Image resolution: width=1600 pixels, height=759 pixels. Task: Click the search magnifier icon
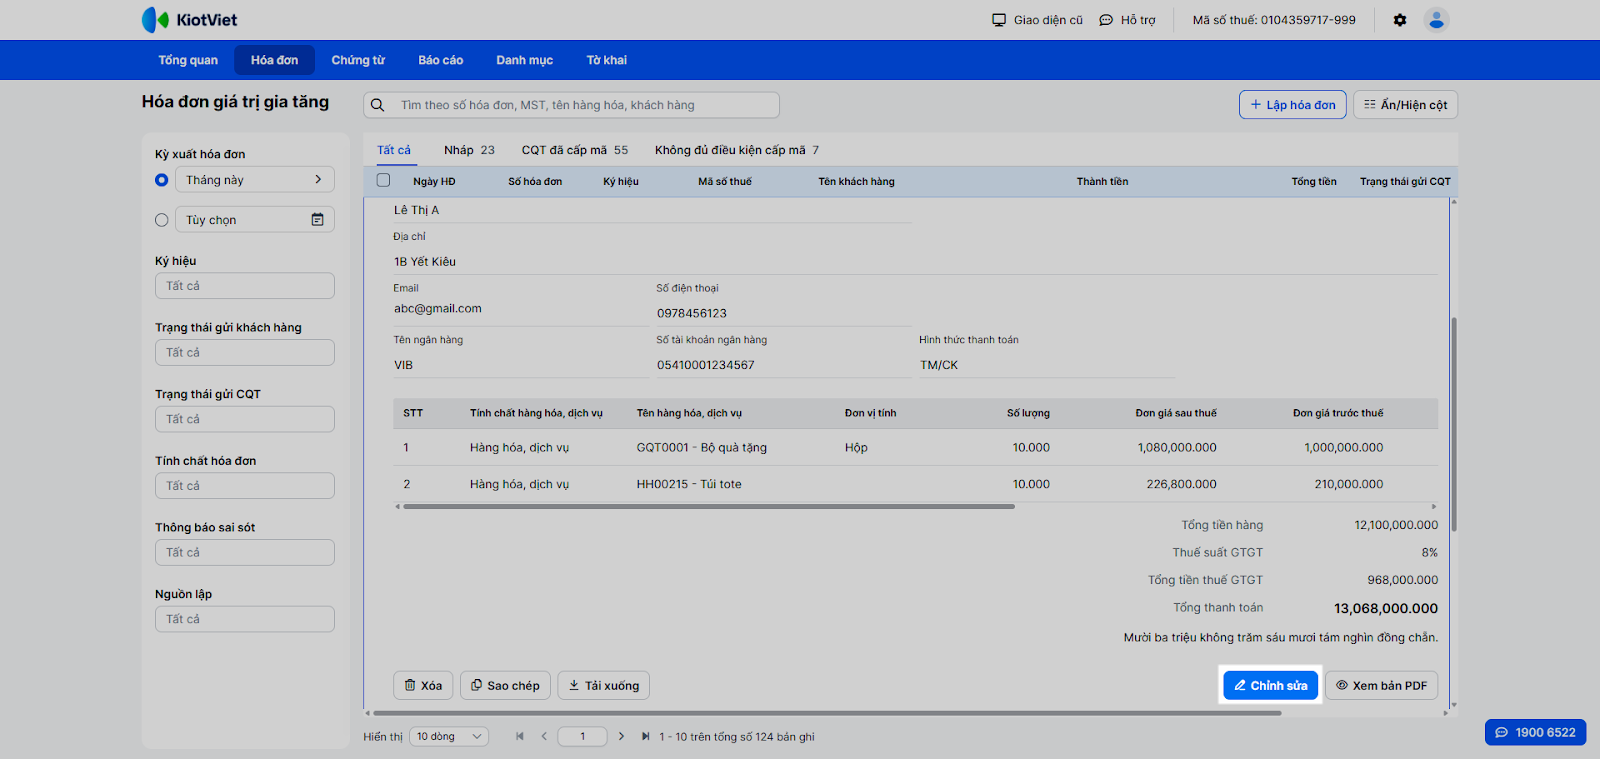pos(378,105)
